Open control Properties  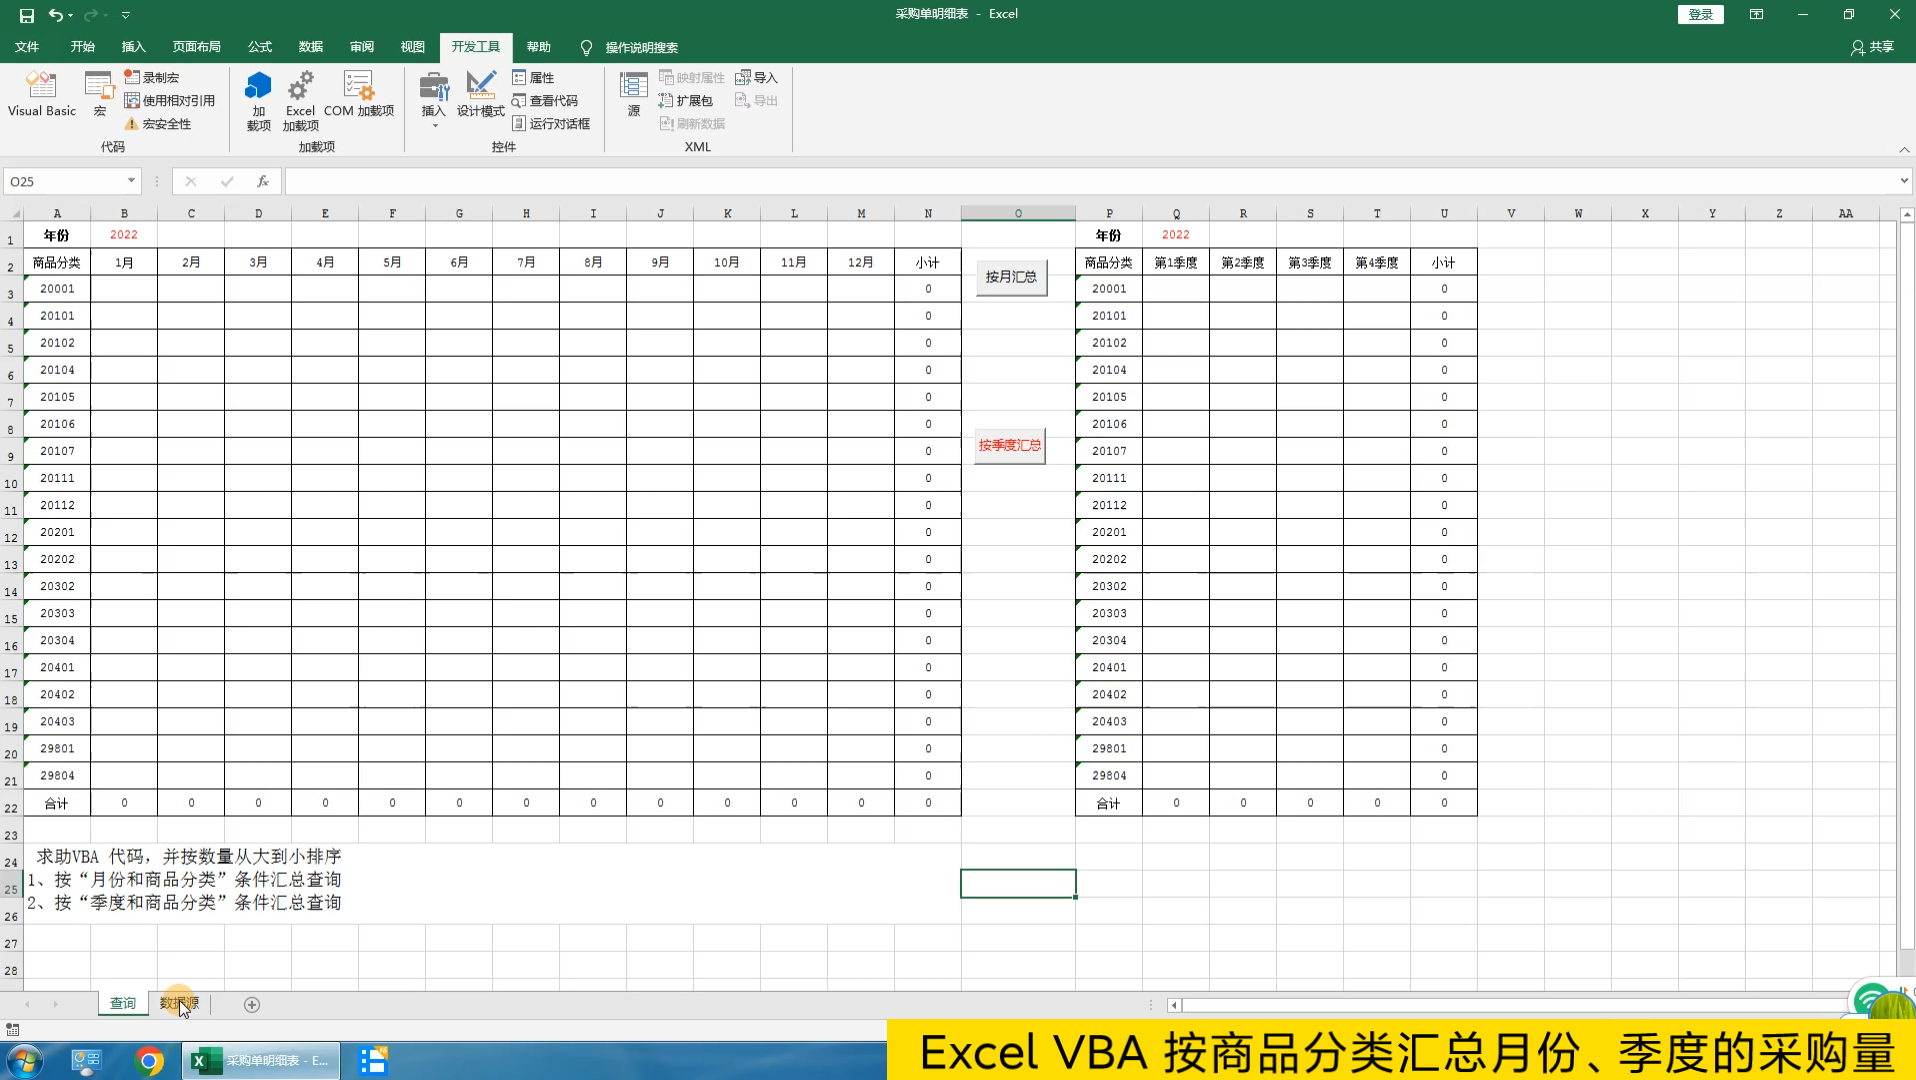pyautogui.click(x=533, y=77)
